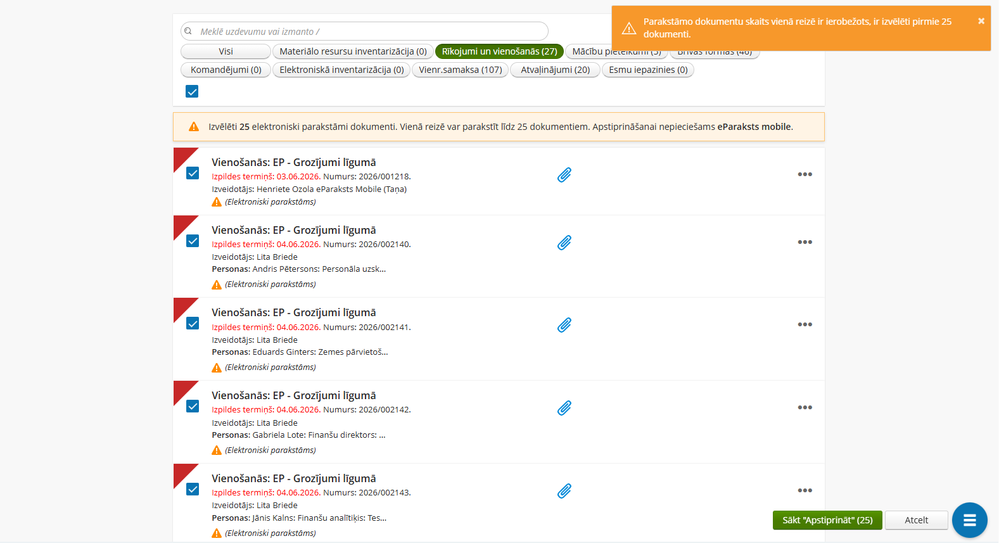Select the Vienr.samaksa (107) filter
Screen dimensions: 999x543
pyautogui.click(x=460, y=70)
